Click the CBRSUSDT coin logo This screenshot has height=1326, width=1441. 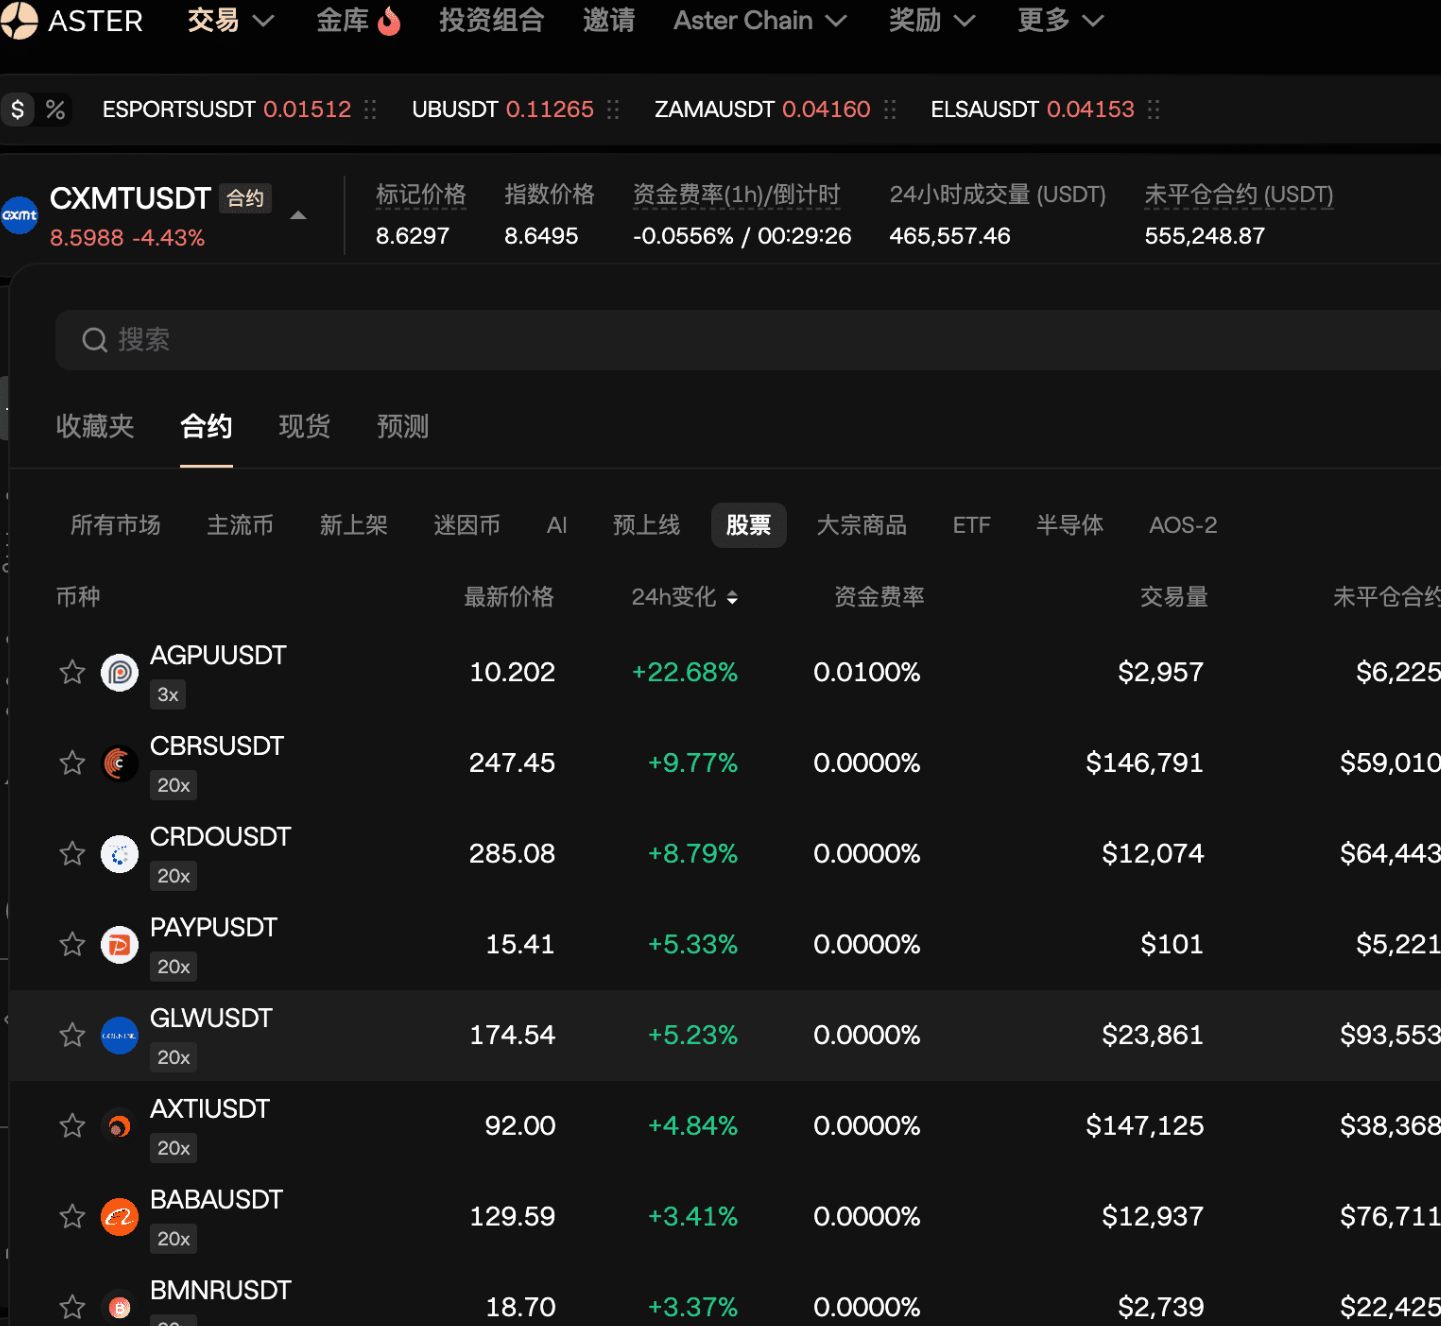point(120,763)
